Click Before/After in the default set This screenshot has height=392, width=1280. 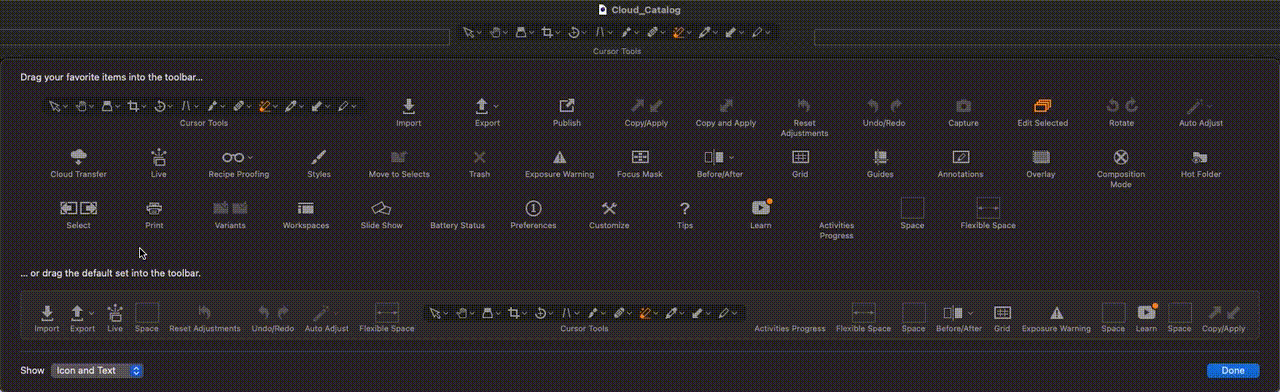pos(959,318)
